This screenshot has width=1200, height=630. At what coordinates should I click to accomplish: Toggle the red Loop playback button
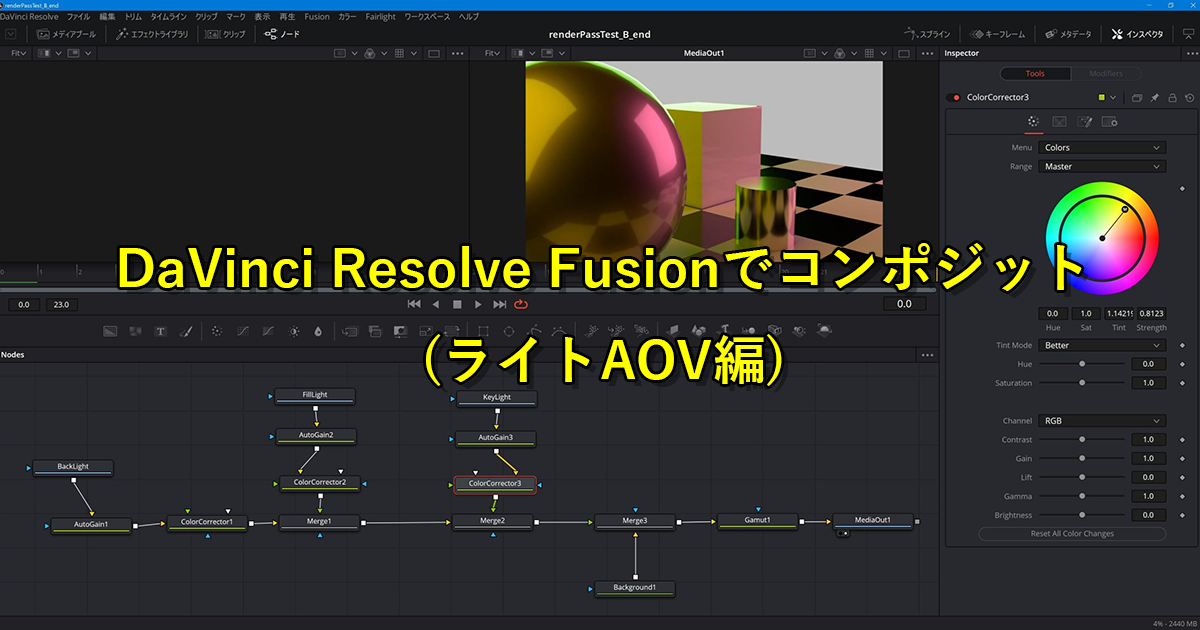tap(521, 304)
